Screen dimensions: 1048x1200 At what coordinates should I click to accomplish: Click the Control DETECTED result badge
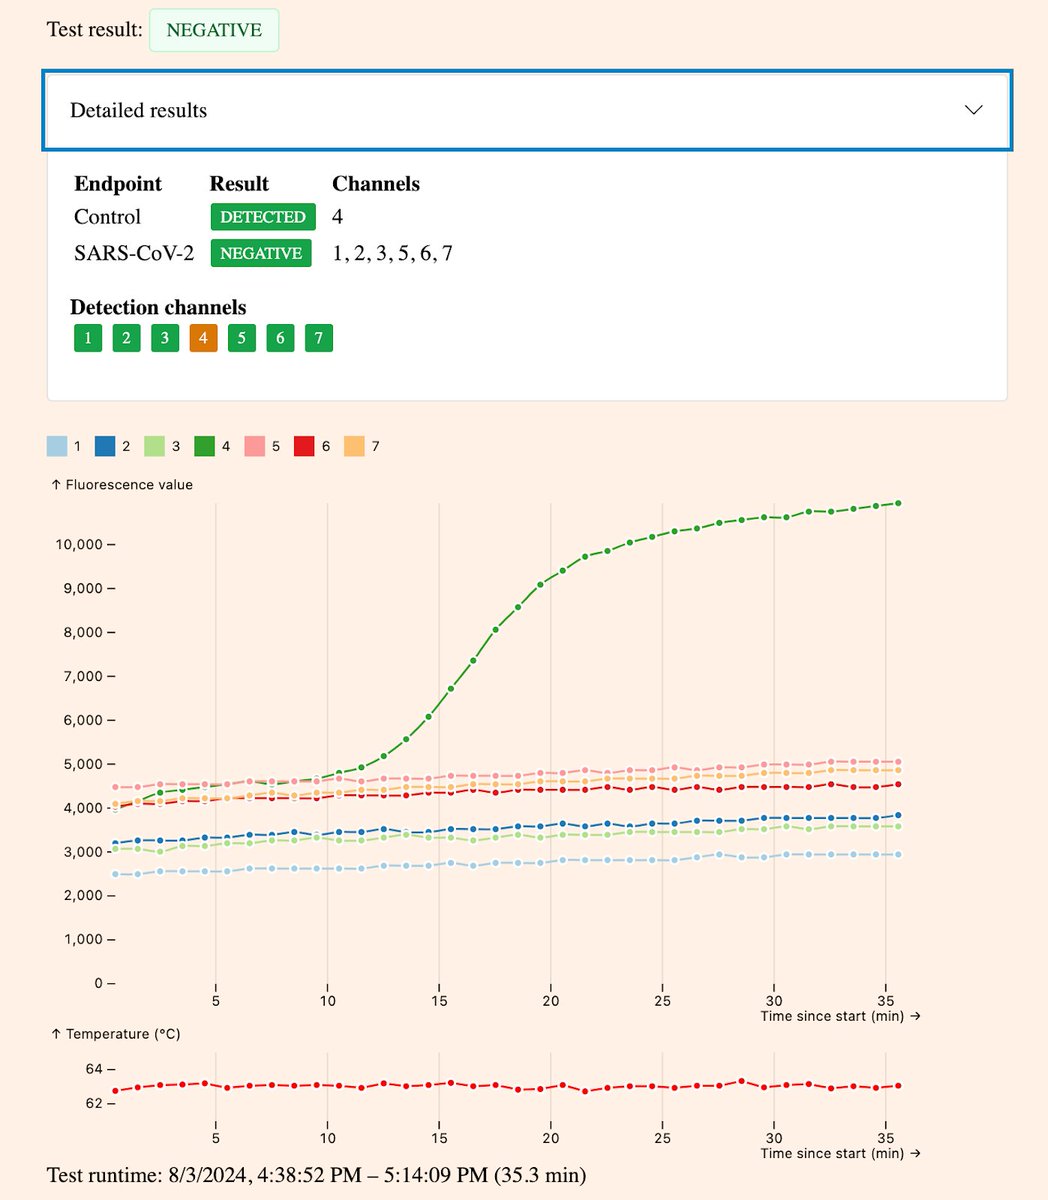coord(263,217)
